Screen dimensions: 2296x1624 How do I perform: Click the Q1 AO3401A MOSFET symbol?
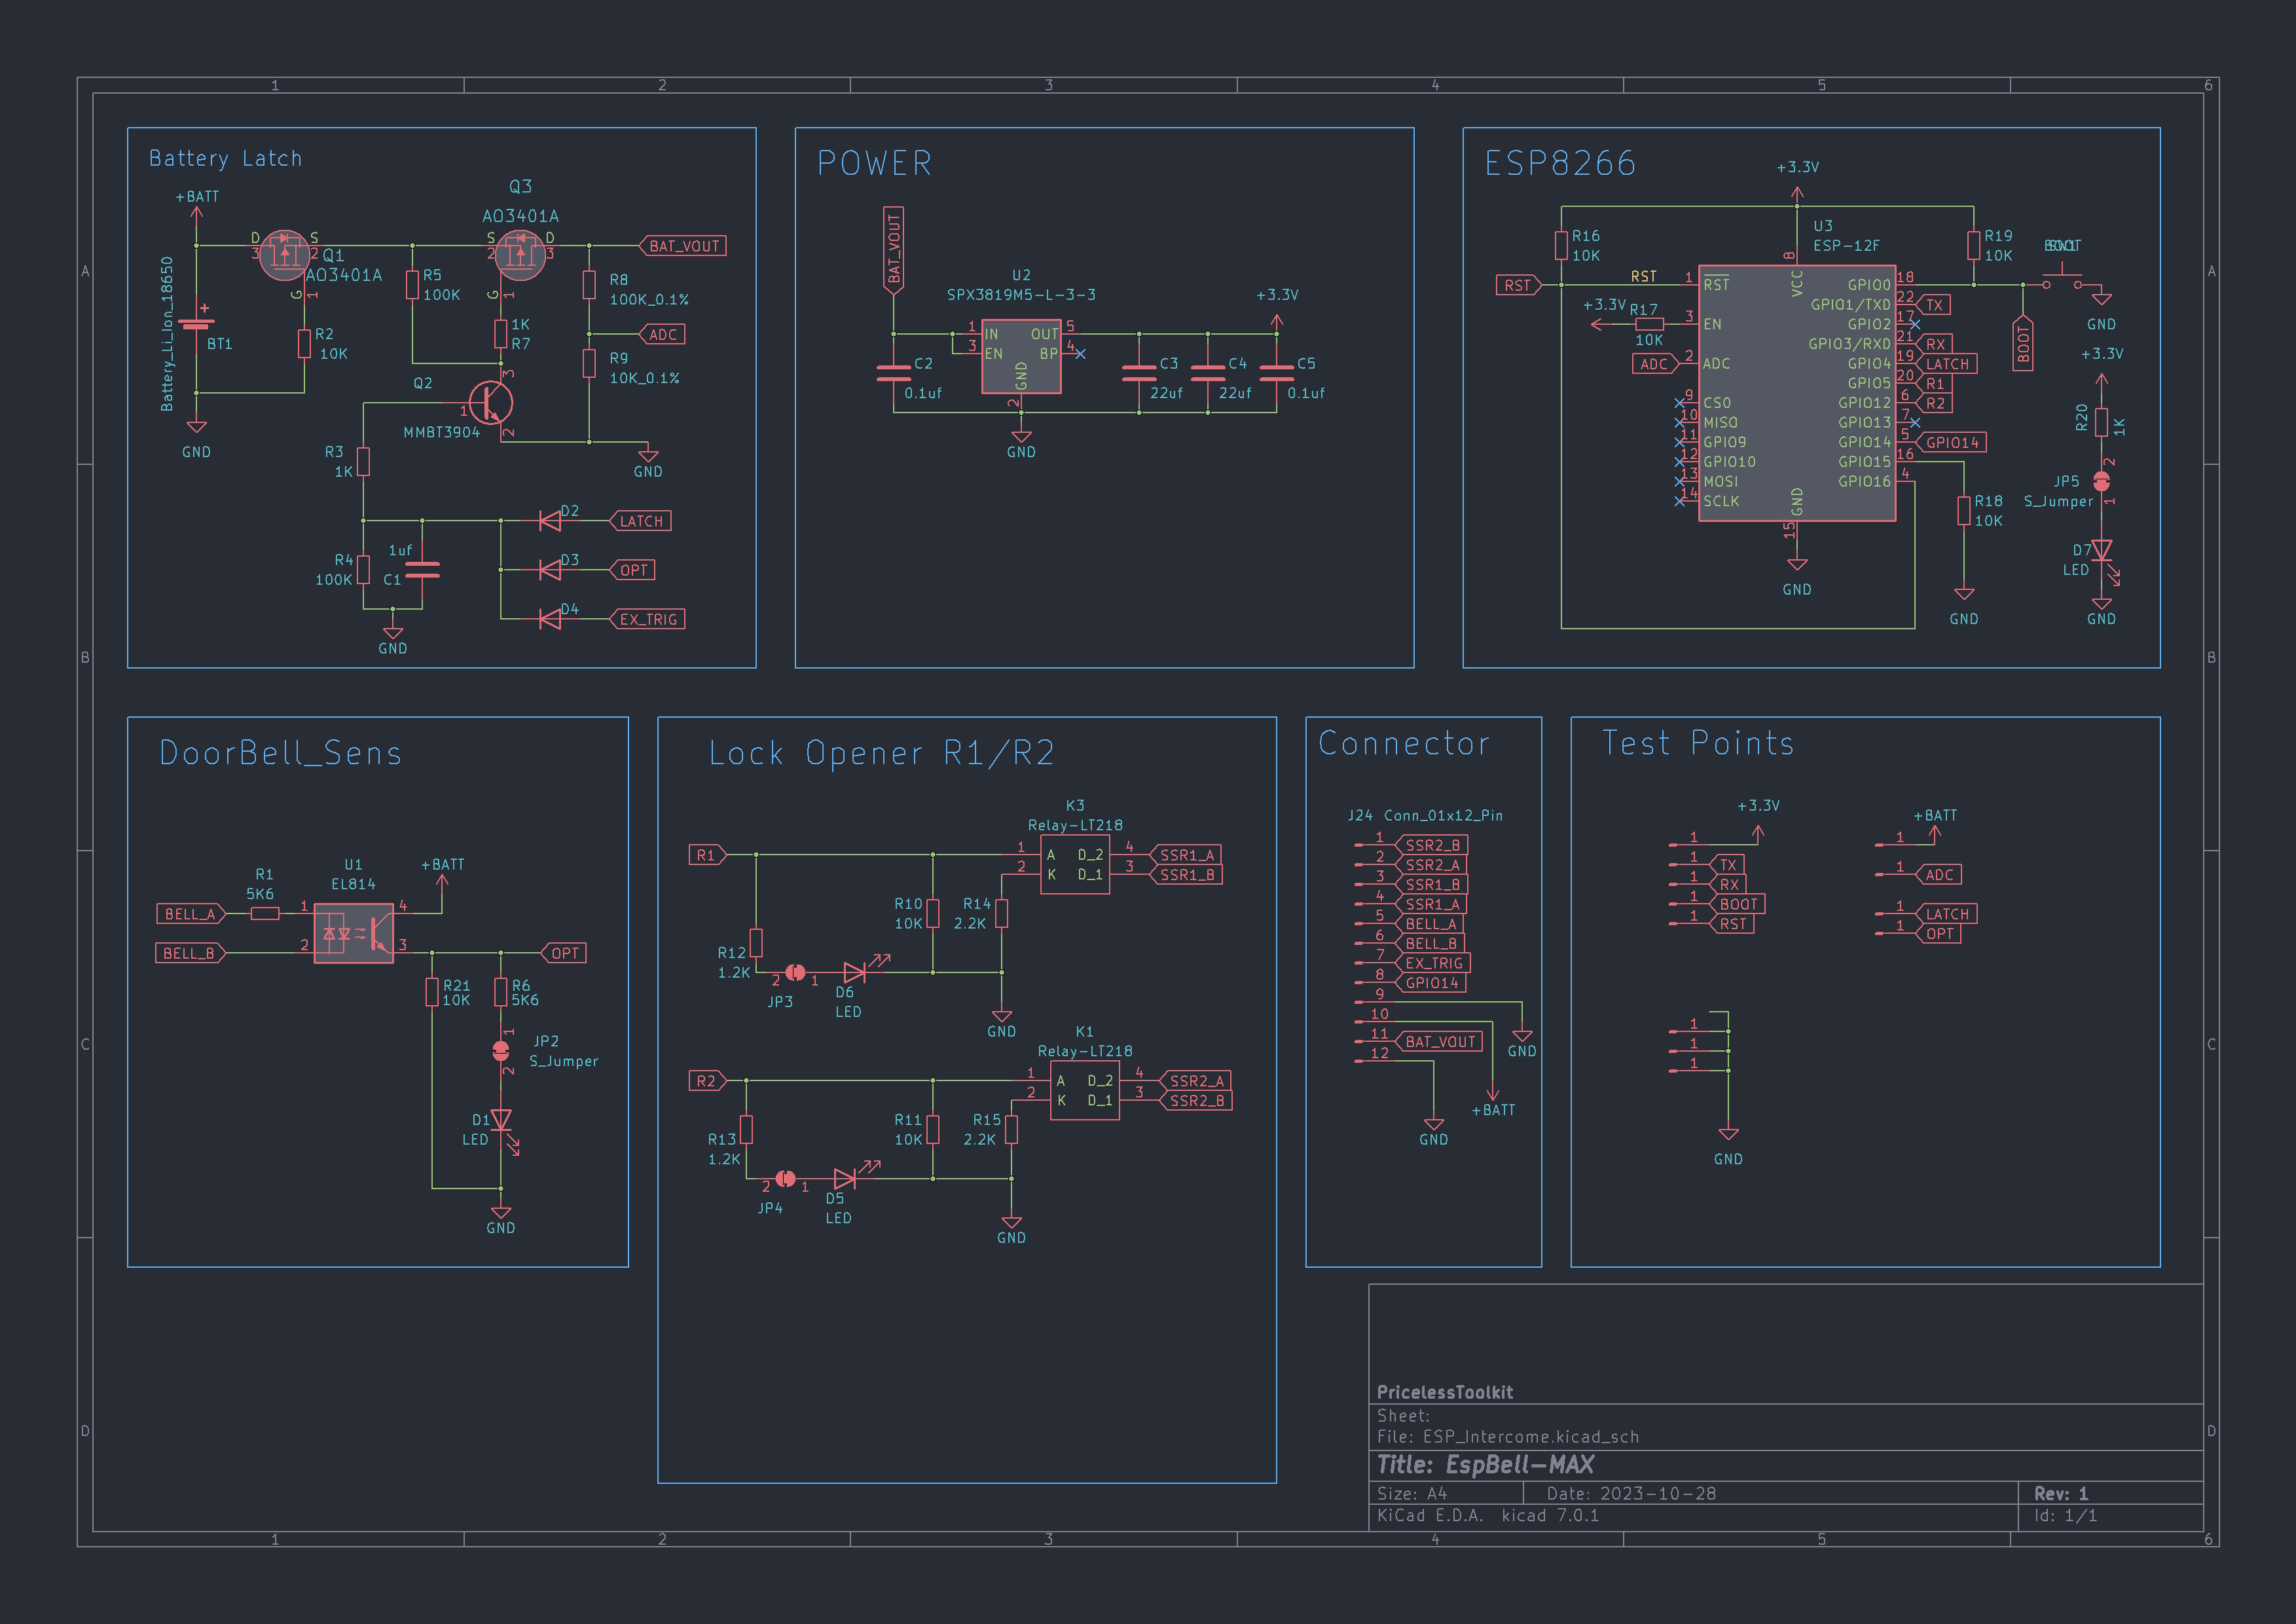coord(284,255)
